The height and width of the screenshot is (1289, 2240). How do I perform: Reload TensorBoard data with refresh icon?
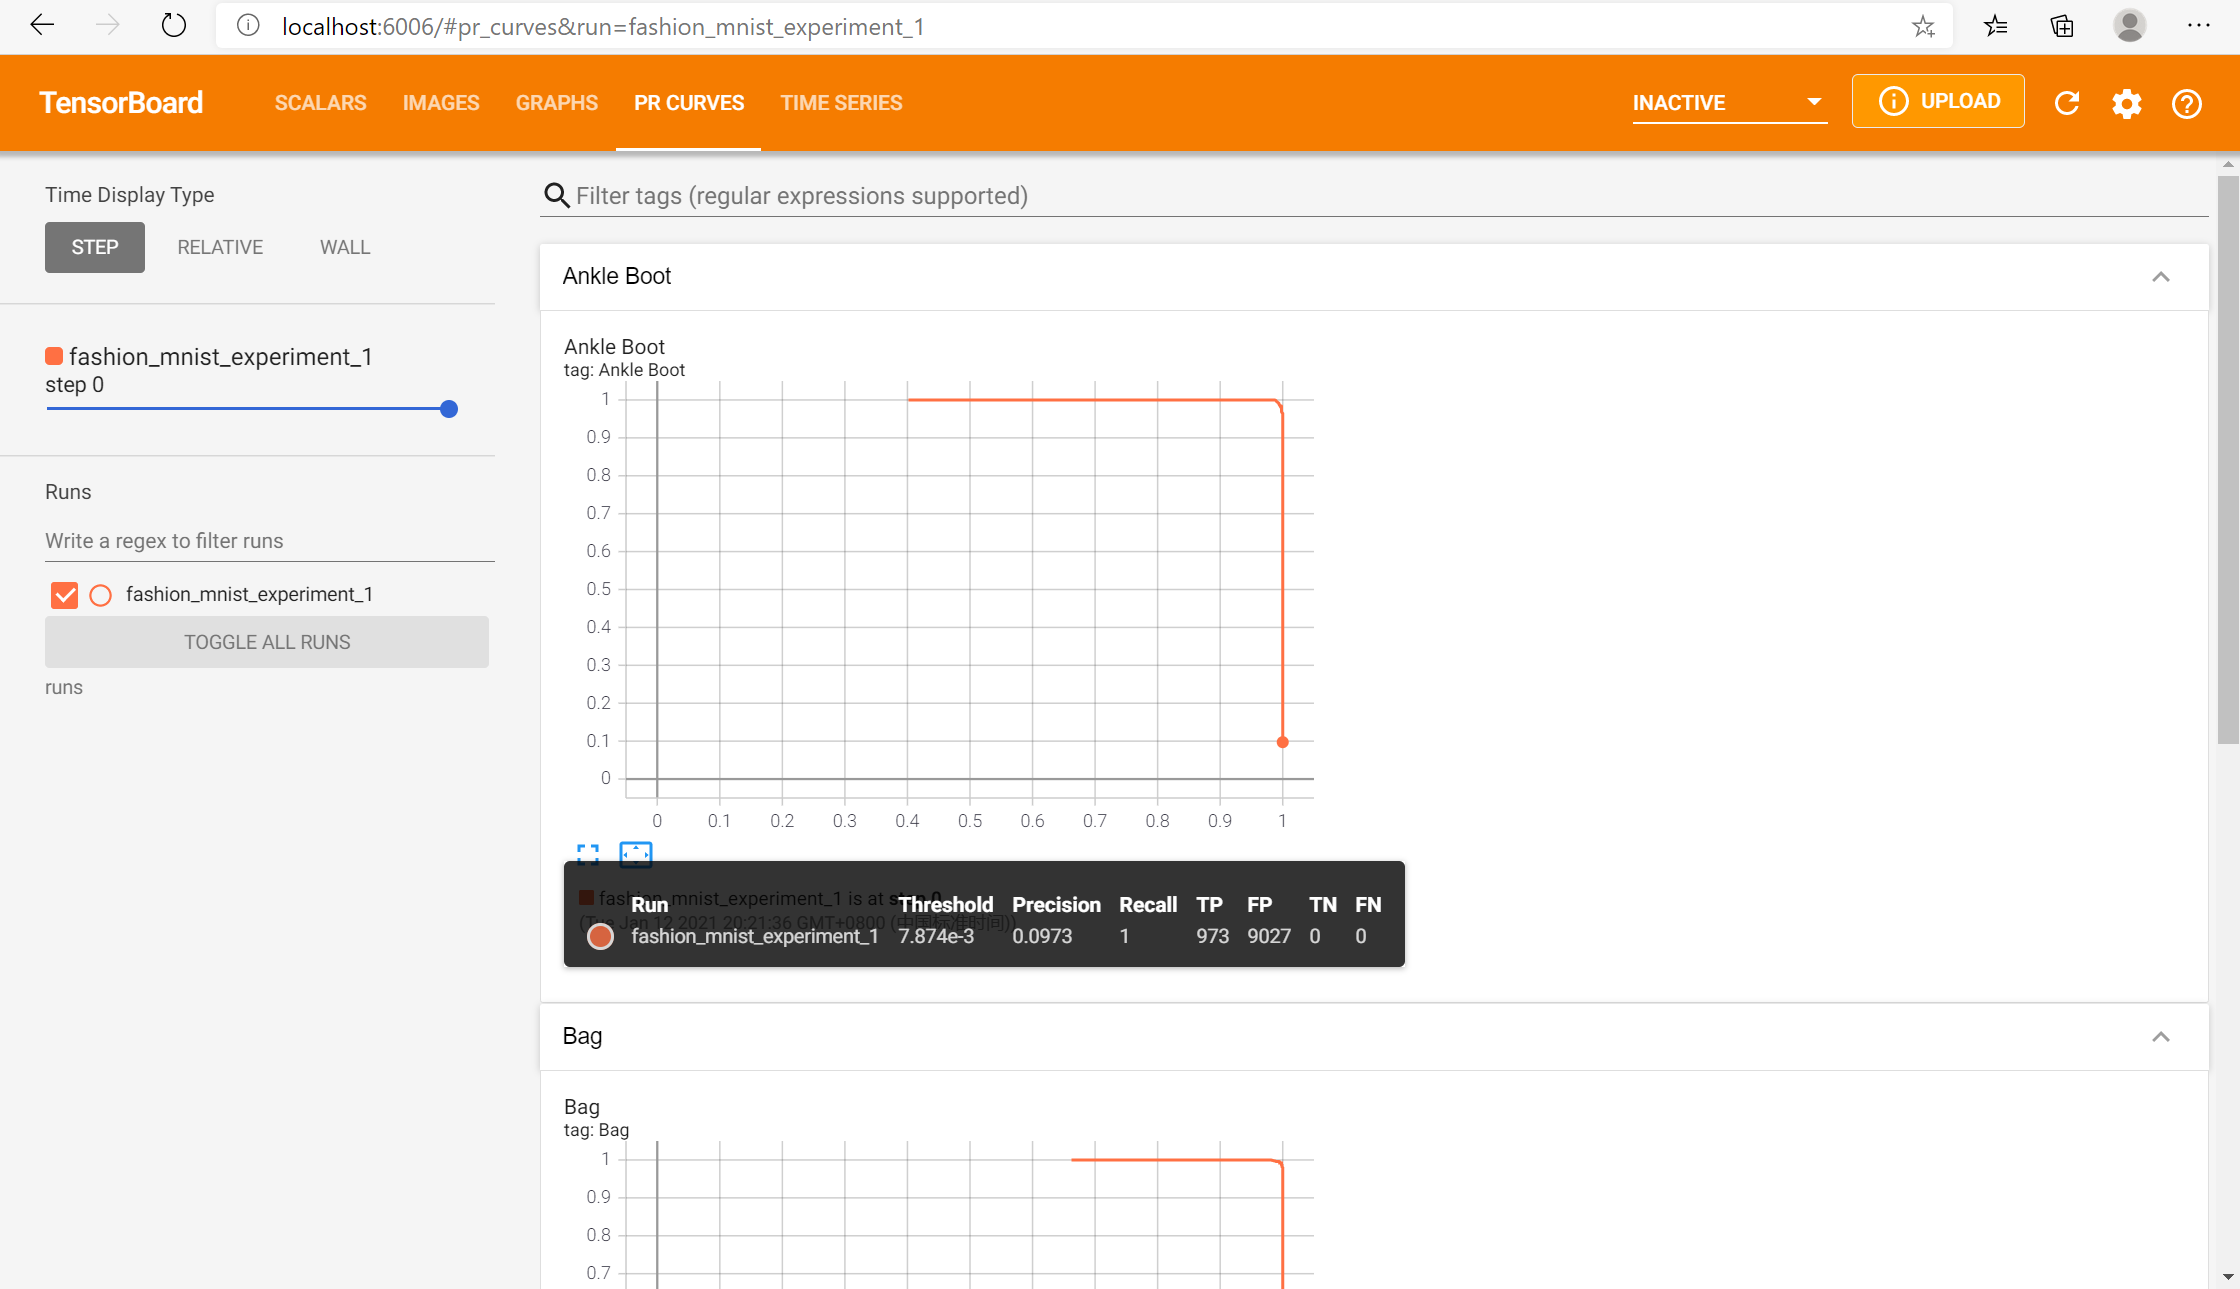(x=2067, y=103)
